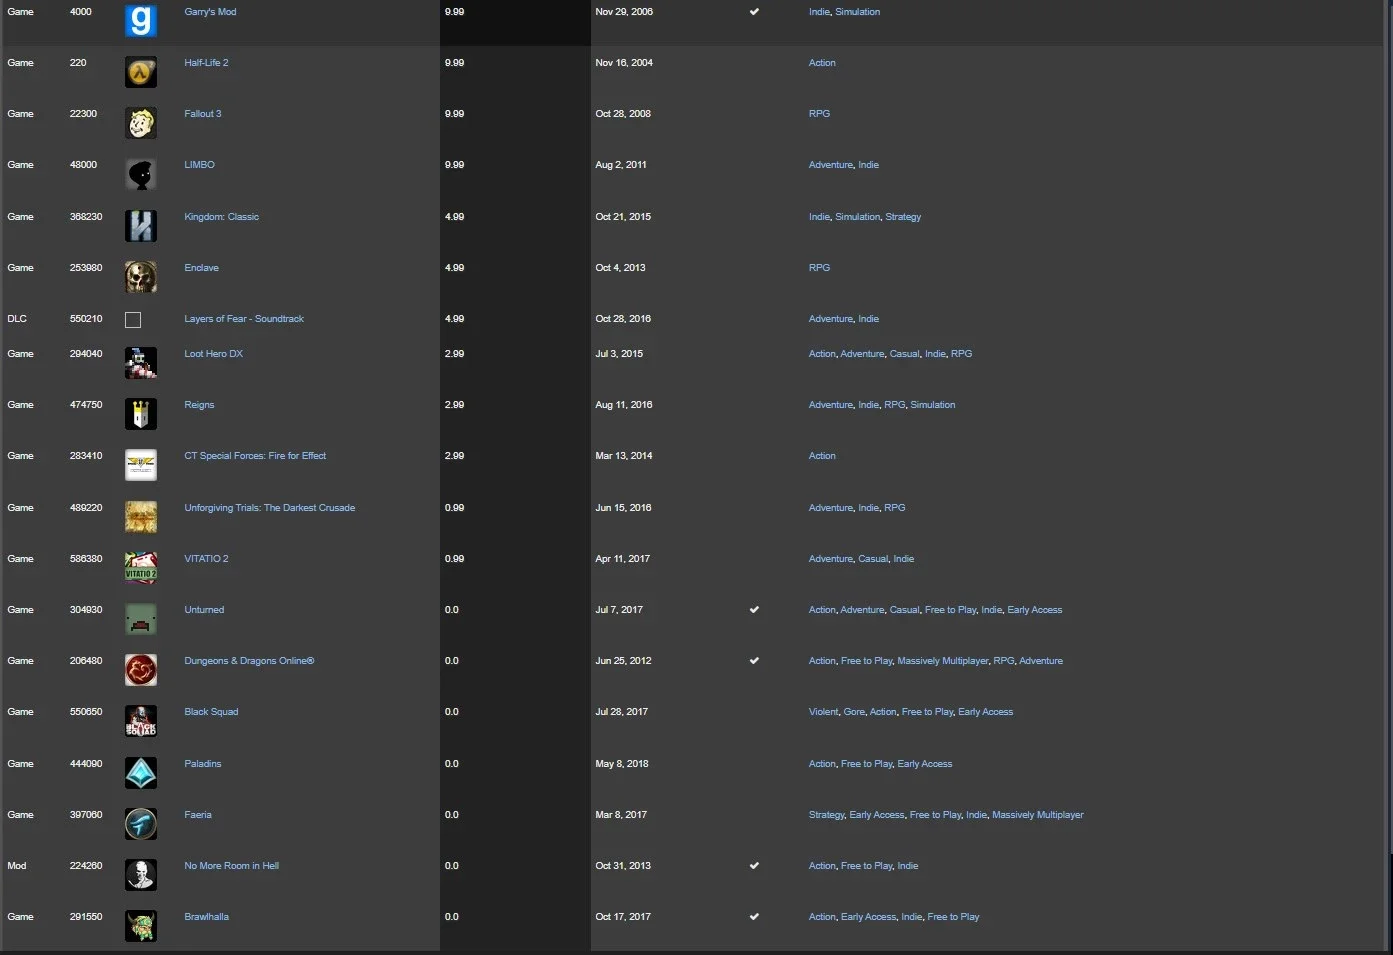This screenshot has width=1393, height=955.
Task: Open the Unforgiving Trials: The Darkest Crusade link
Action: click(x=269, y=508)
